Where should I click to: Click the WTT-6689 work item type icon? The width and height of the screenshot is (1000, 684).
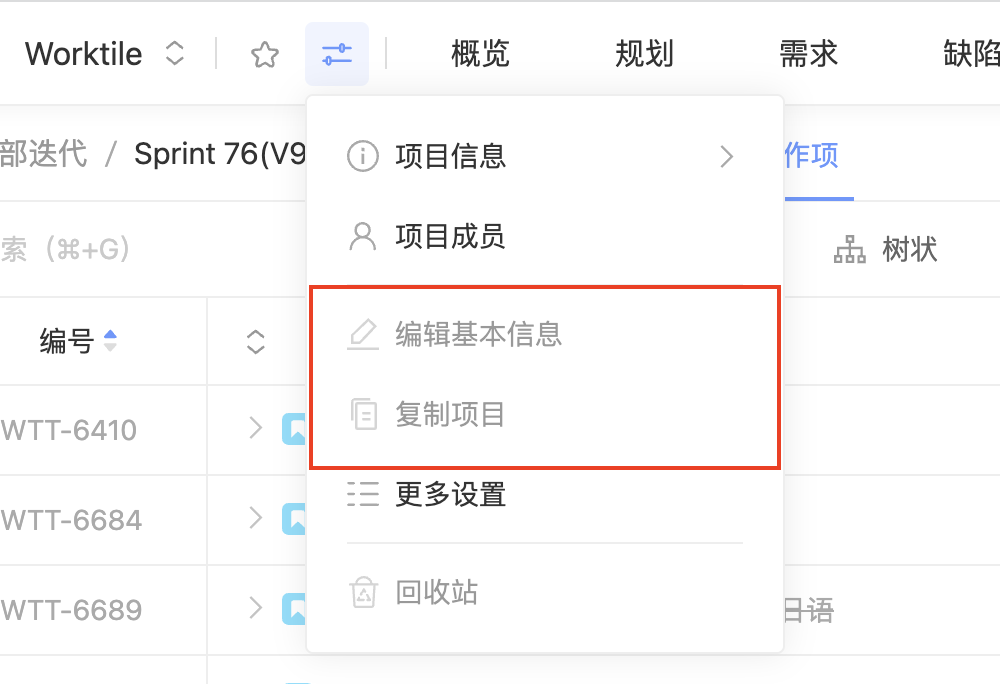point(295,608)
